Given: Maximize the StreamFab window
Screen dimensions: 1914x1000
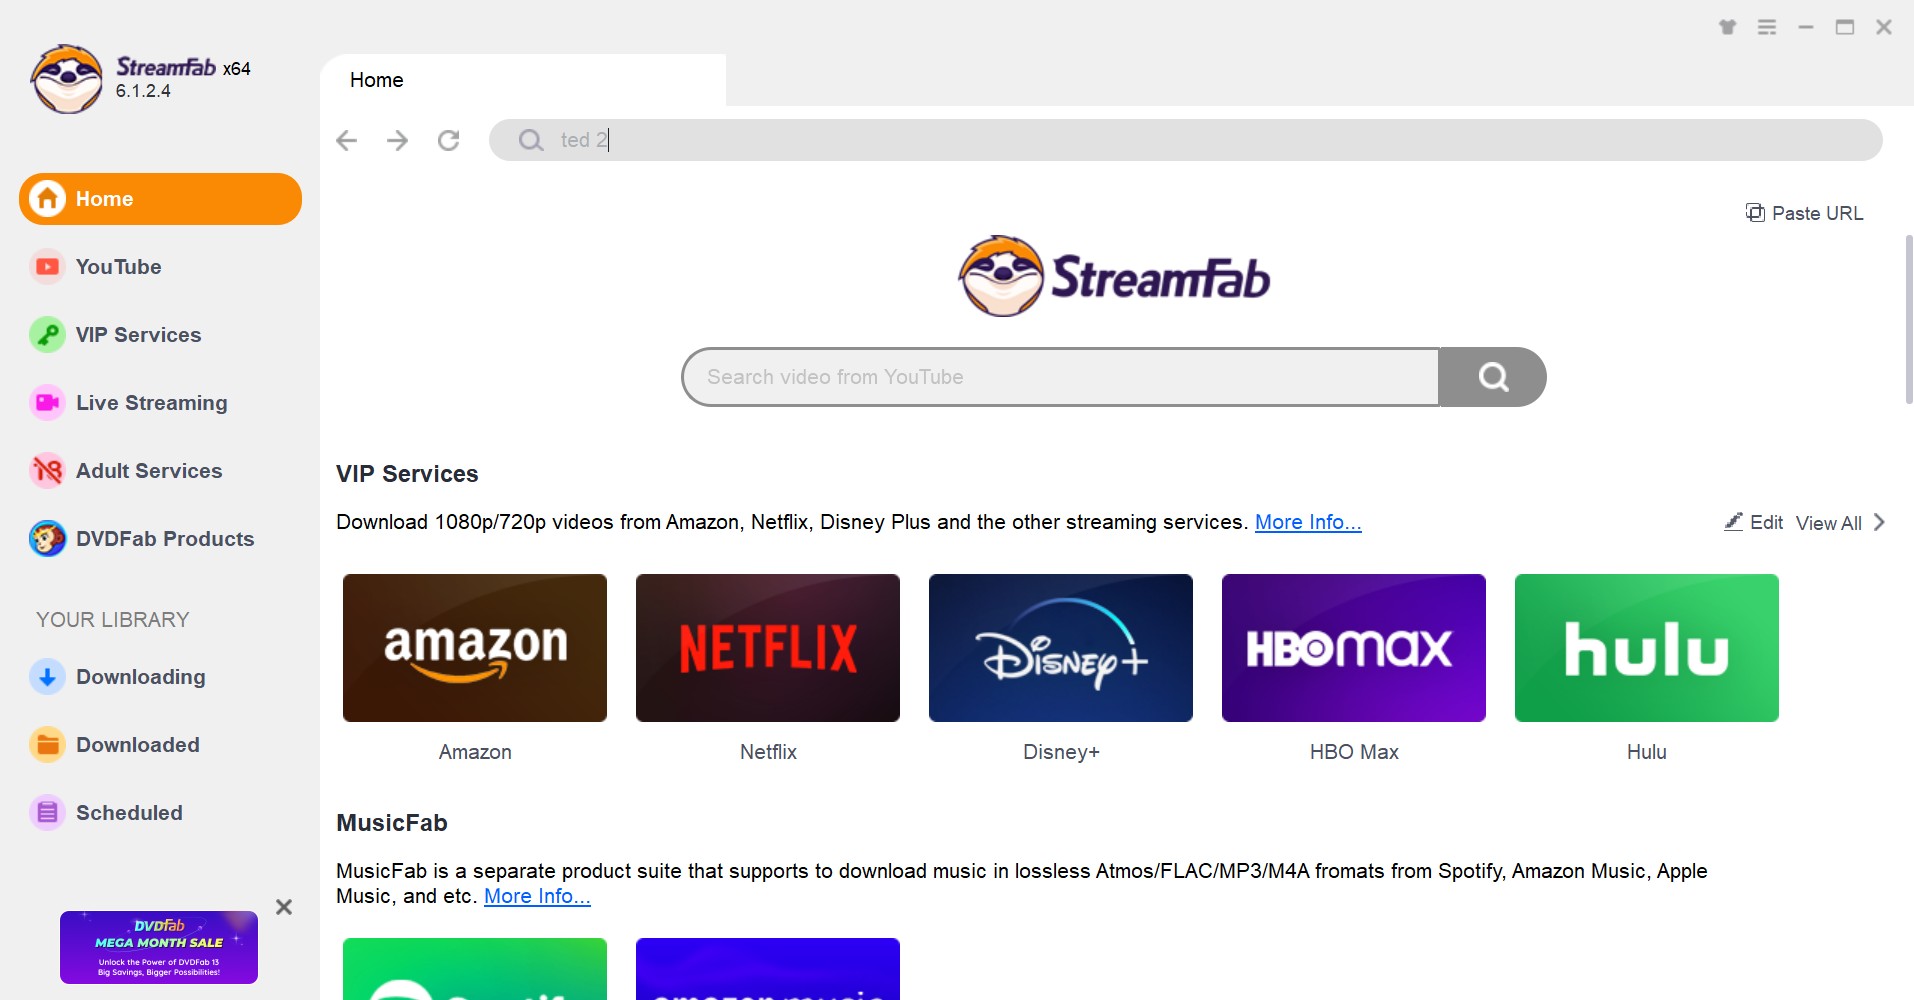Looking at the screenshot, I should 1845,27.
